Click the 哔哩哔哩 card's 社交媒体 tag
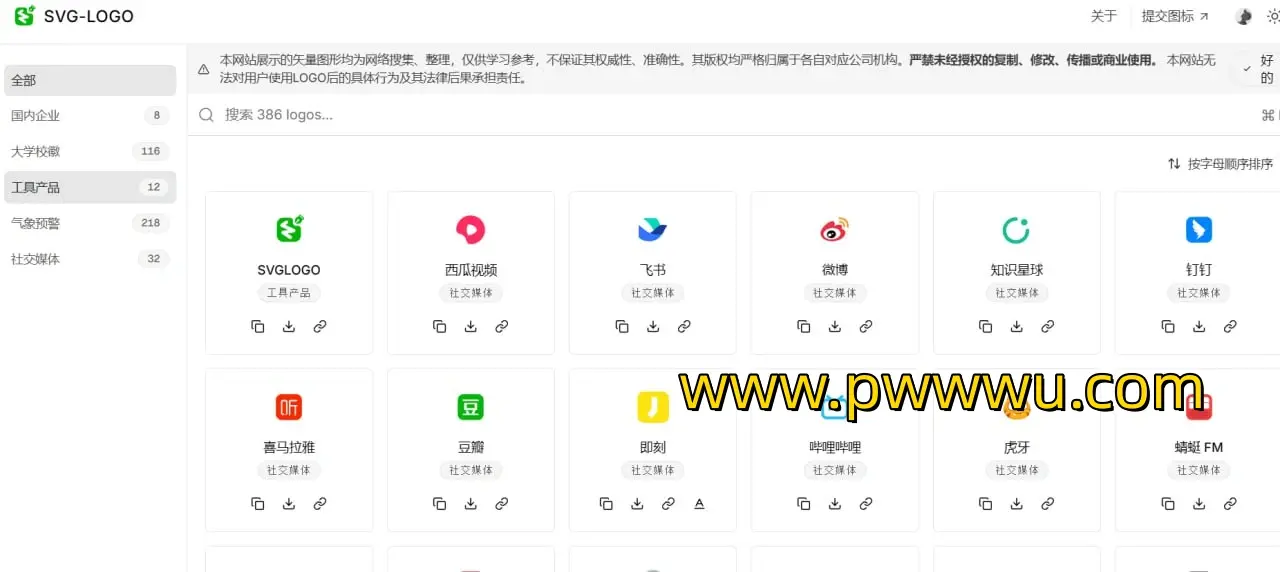Viewport: 1280px width, 572px height. [x=835, y=470]
